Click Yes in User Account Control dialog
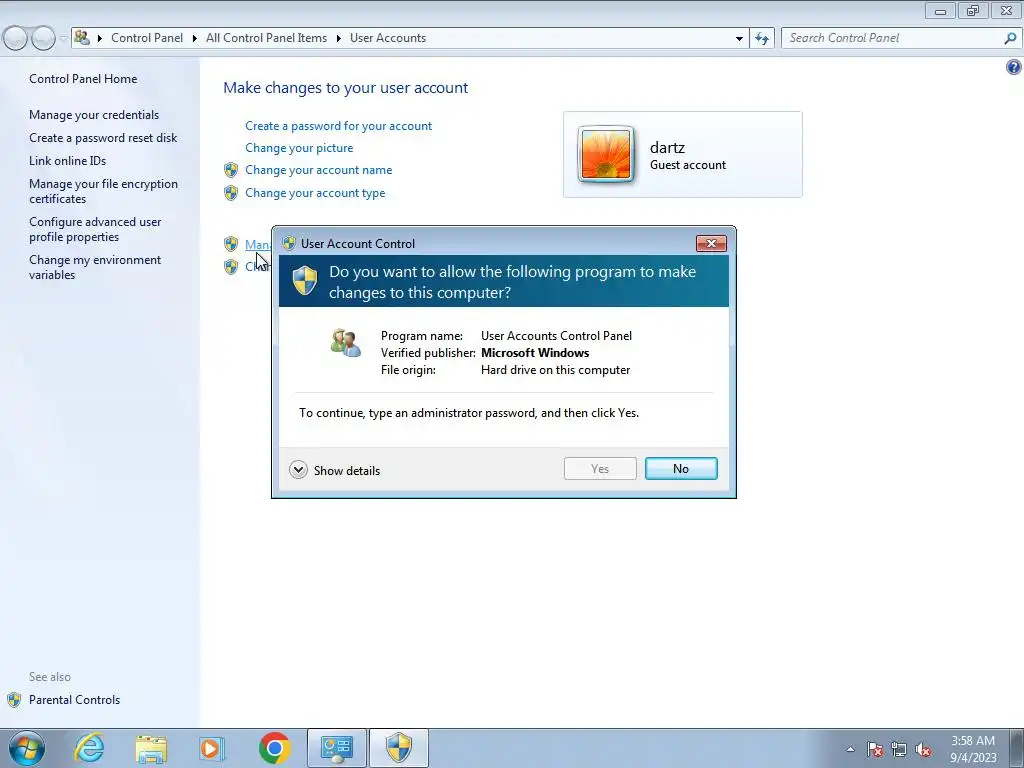This screenshot has width=1024, height=768. pyautogui.click(x=600, y=469)
